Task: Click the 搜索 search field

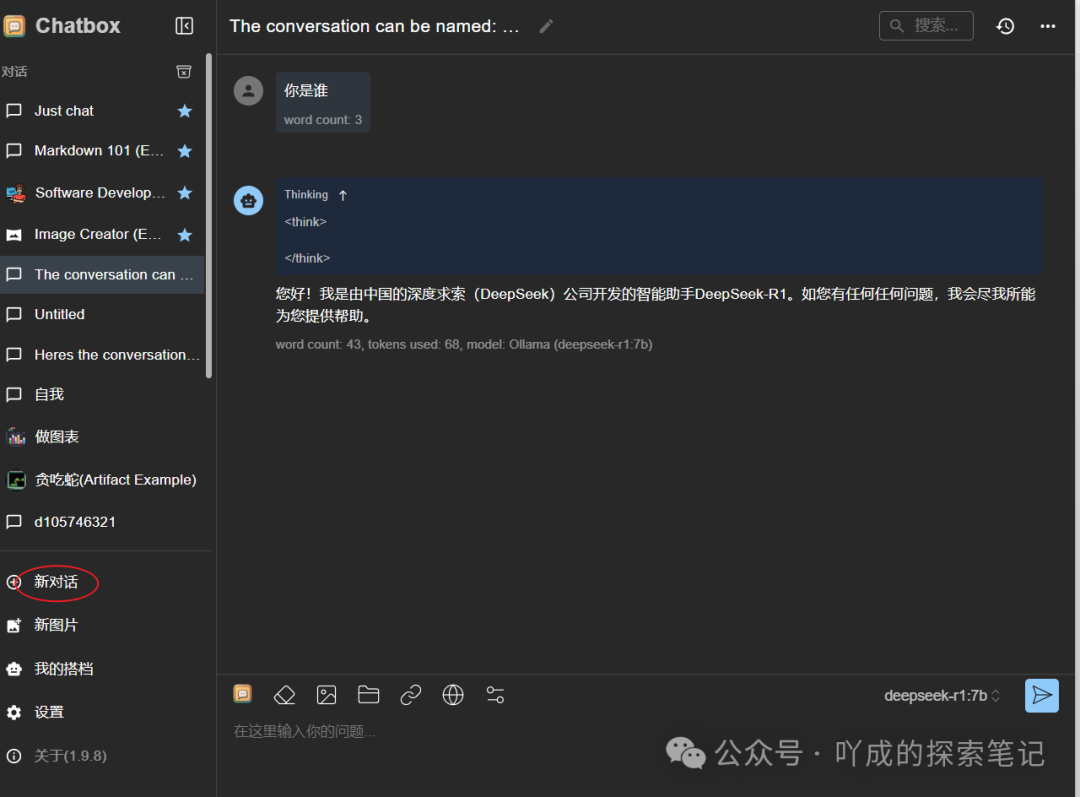Action: point(926,26)
